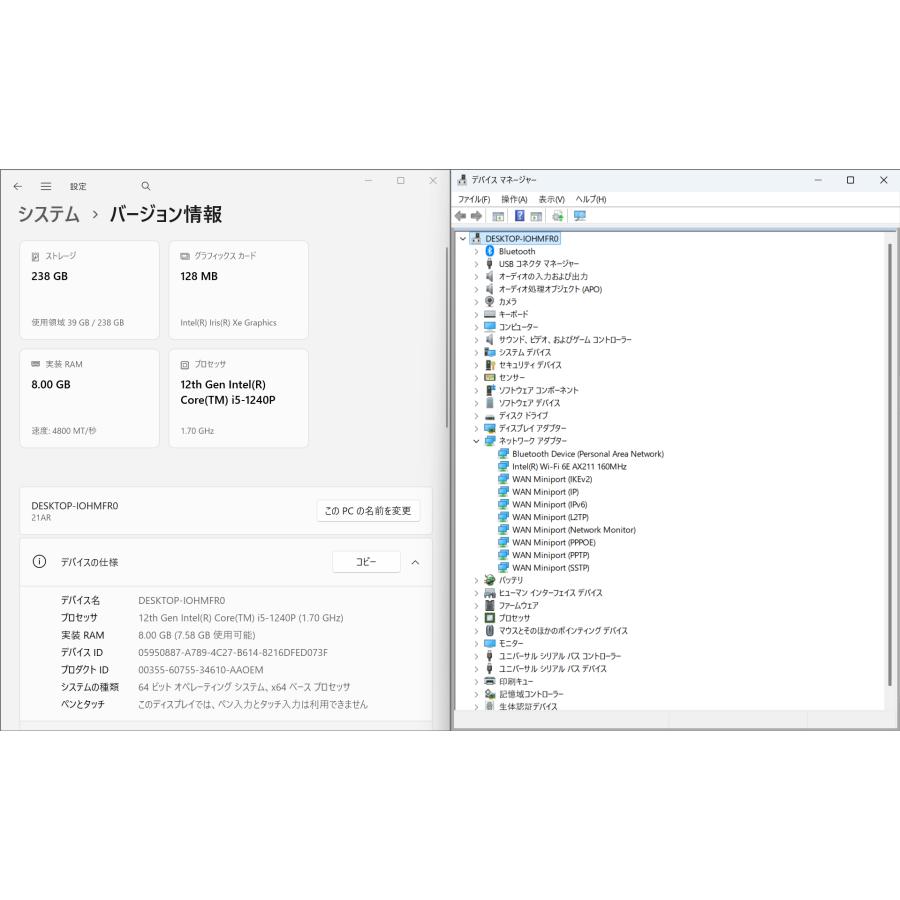
Task: Expand the Bluetooth category
Action: click(x=476, y=251)
